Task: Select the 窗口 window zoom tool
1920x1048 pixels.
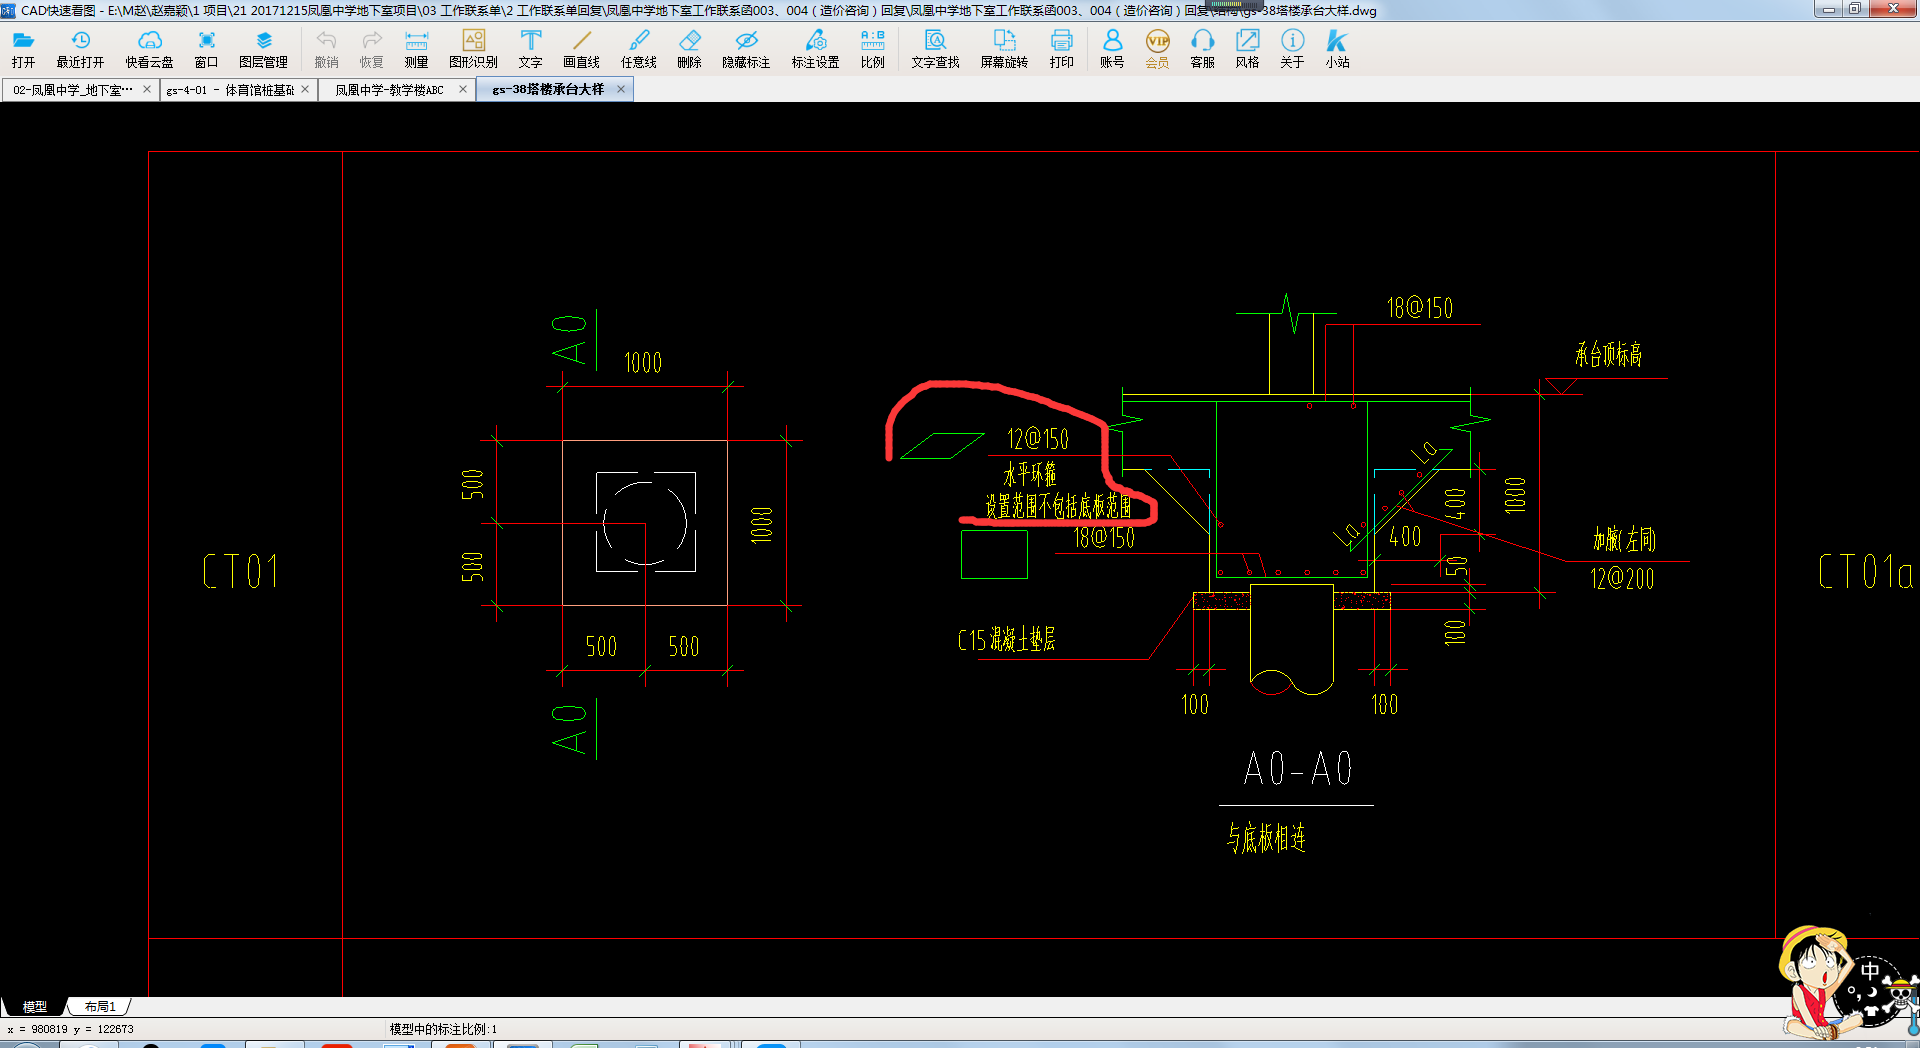Action: coord(206,48)
